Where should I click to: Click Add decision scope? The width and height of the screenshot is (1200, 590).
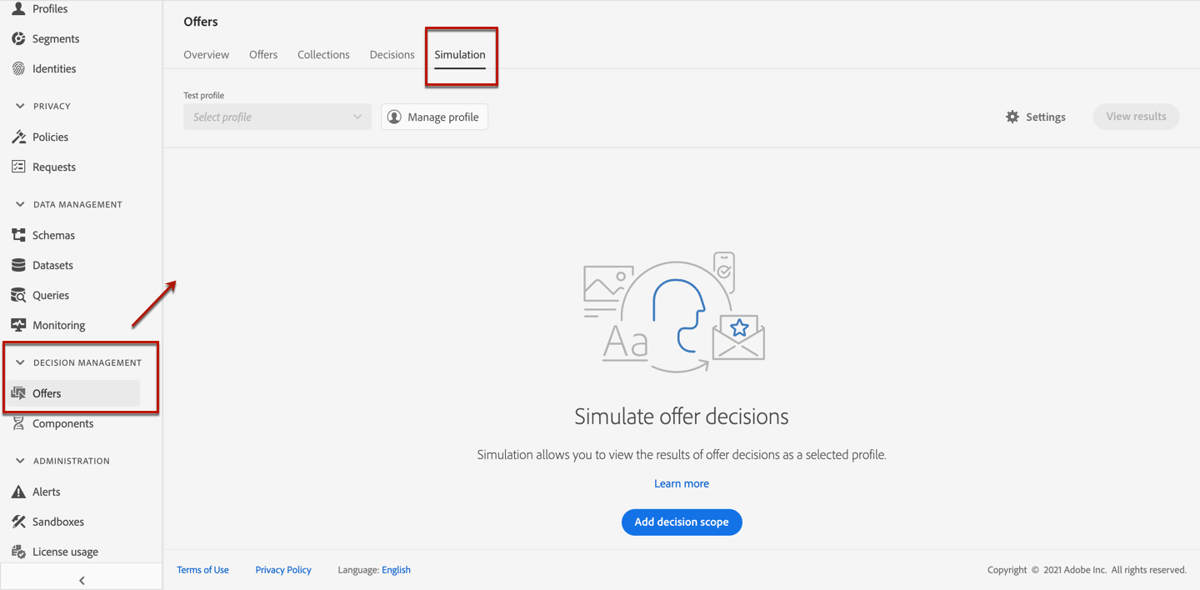click(681, 521)
